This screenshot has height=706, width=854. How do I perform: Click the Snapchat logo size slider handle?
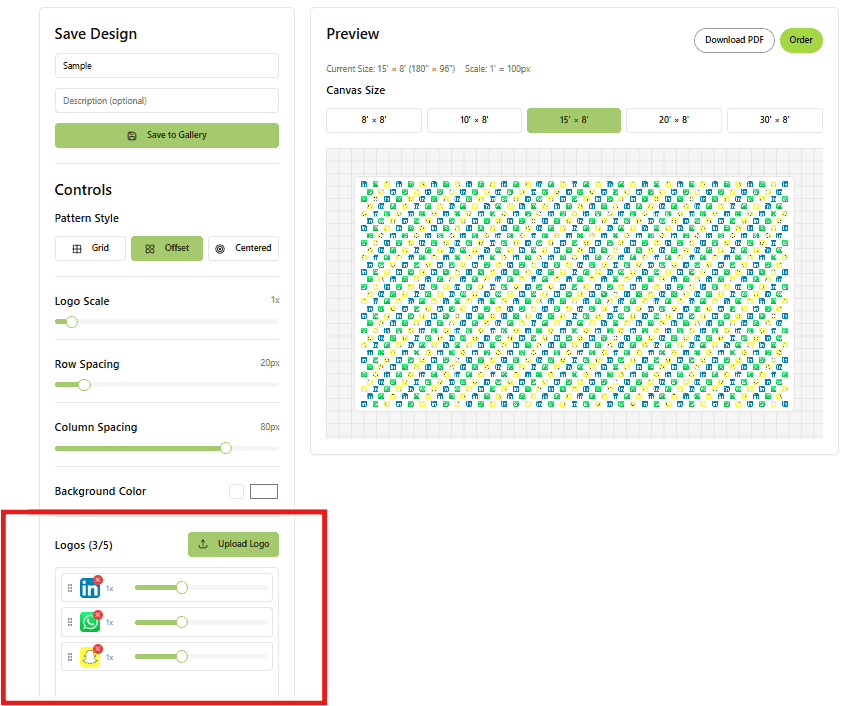coord(182,656)
